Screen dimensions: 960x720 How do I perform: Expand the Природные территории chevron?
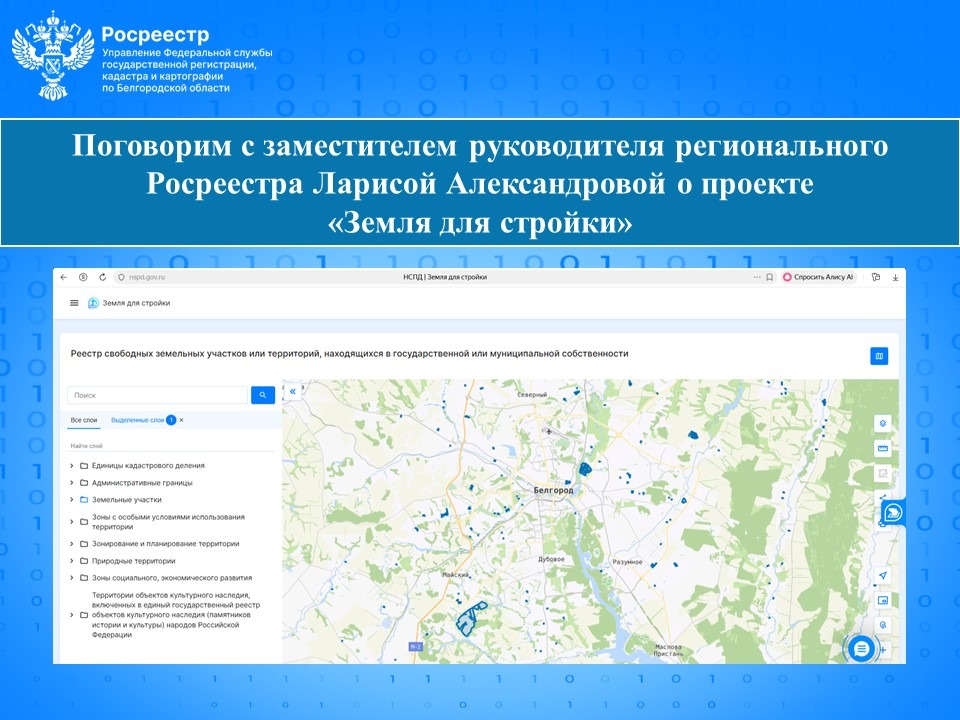click(x=72, y=561)
